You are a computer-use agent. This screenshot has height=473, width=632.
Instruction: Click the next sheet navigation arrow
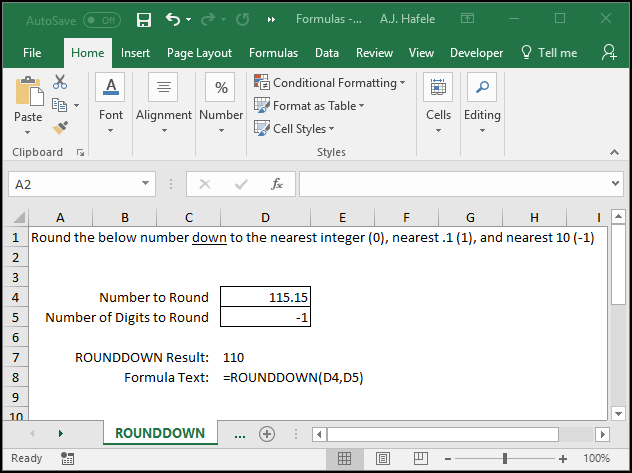click(x=60, y=434)
